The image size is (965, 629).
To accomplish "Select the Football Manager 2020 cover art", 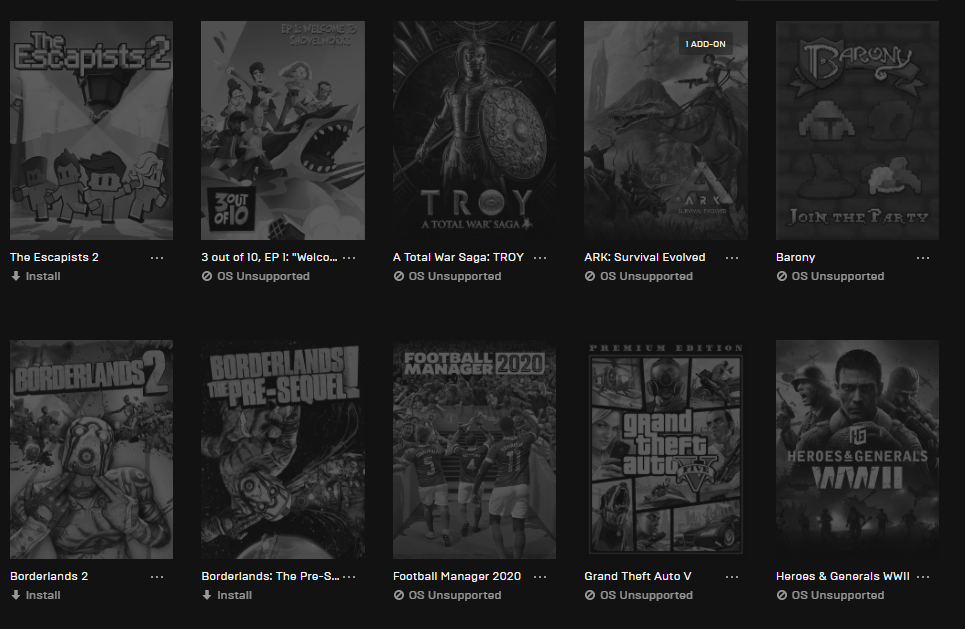I will (474, 449).
